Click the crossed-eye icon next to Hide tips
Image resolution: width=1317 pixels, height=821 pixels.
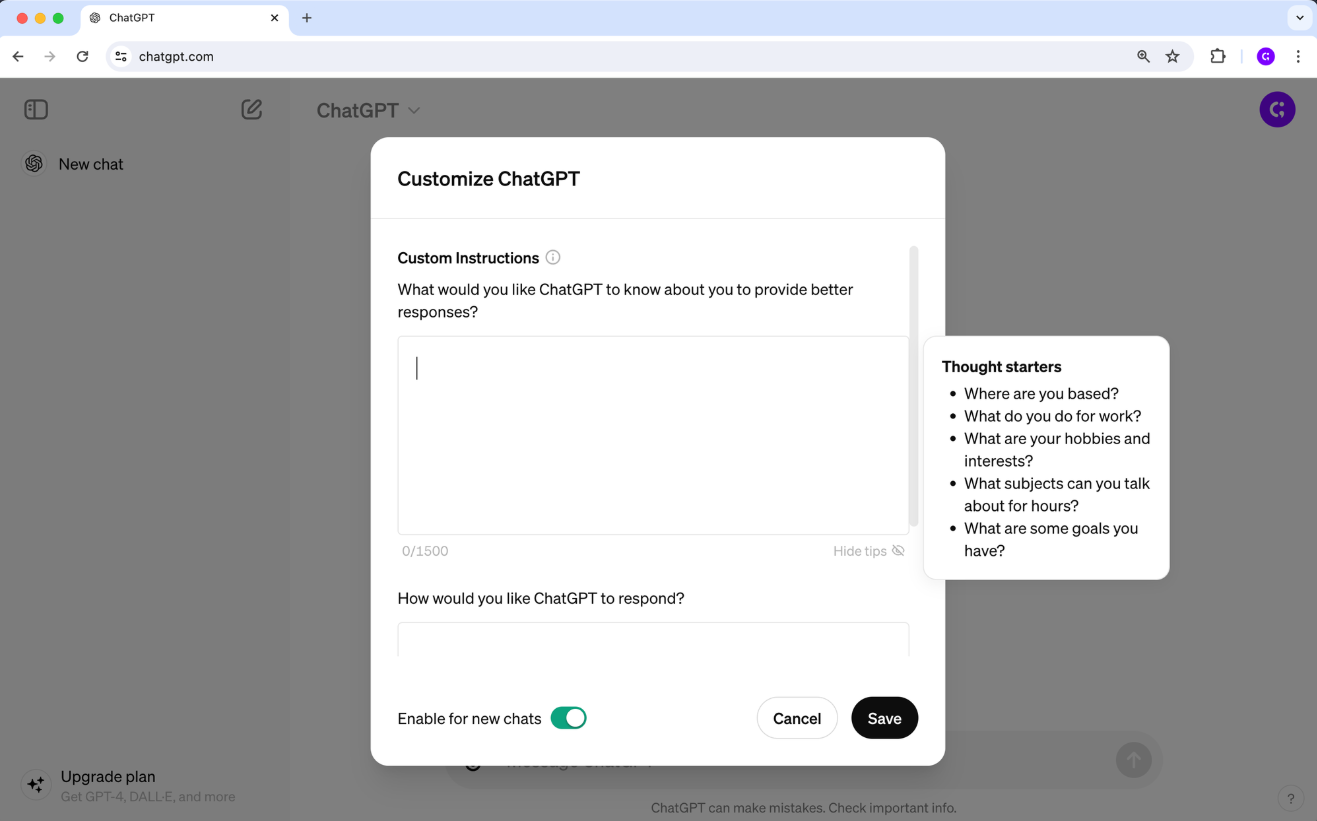tap(898, 551)
